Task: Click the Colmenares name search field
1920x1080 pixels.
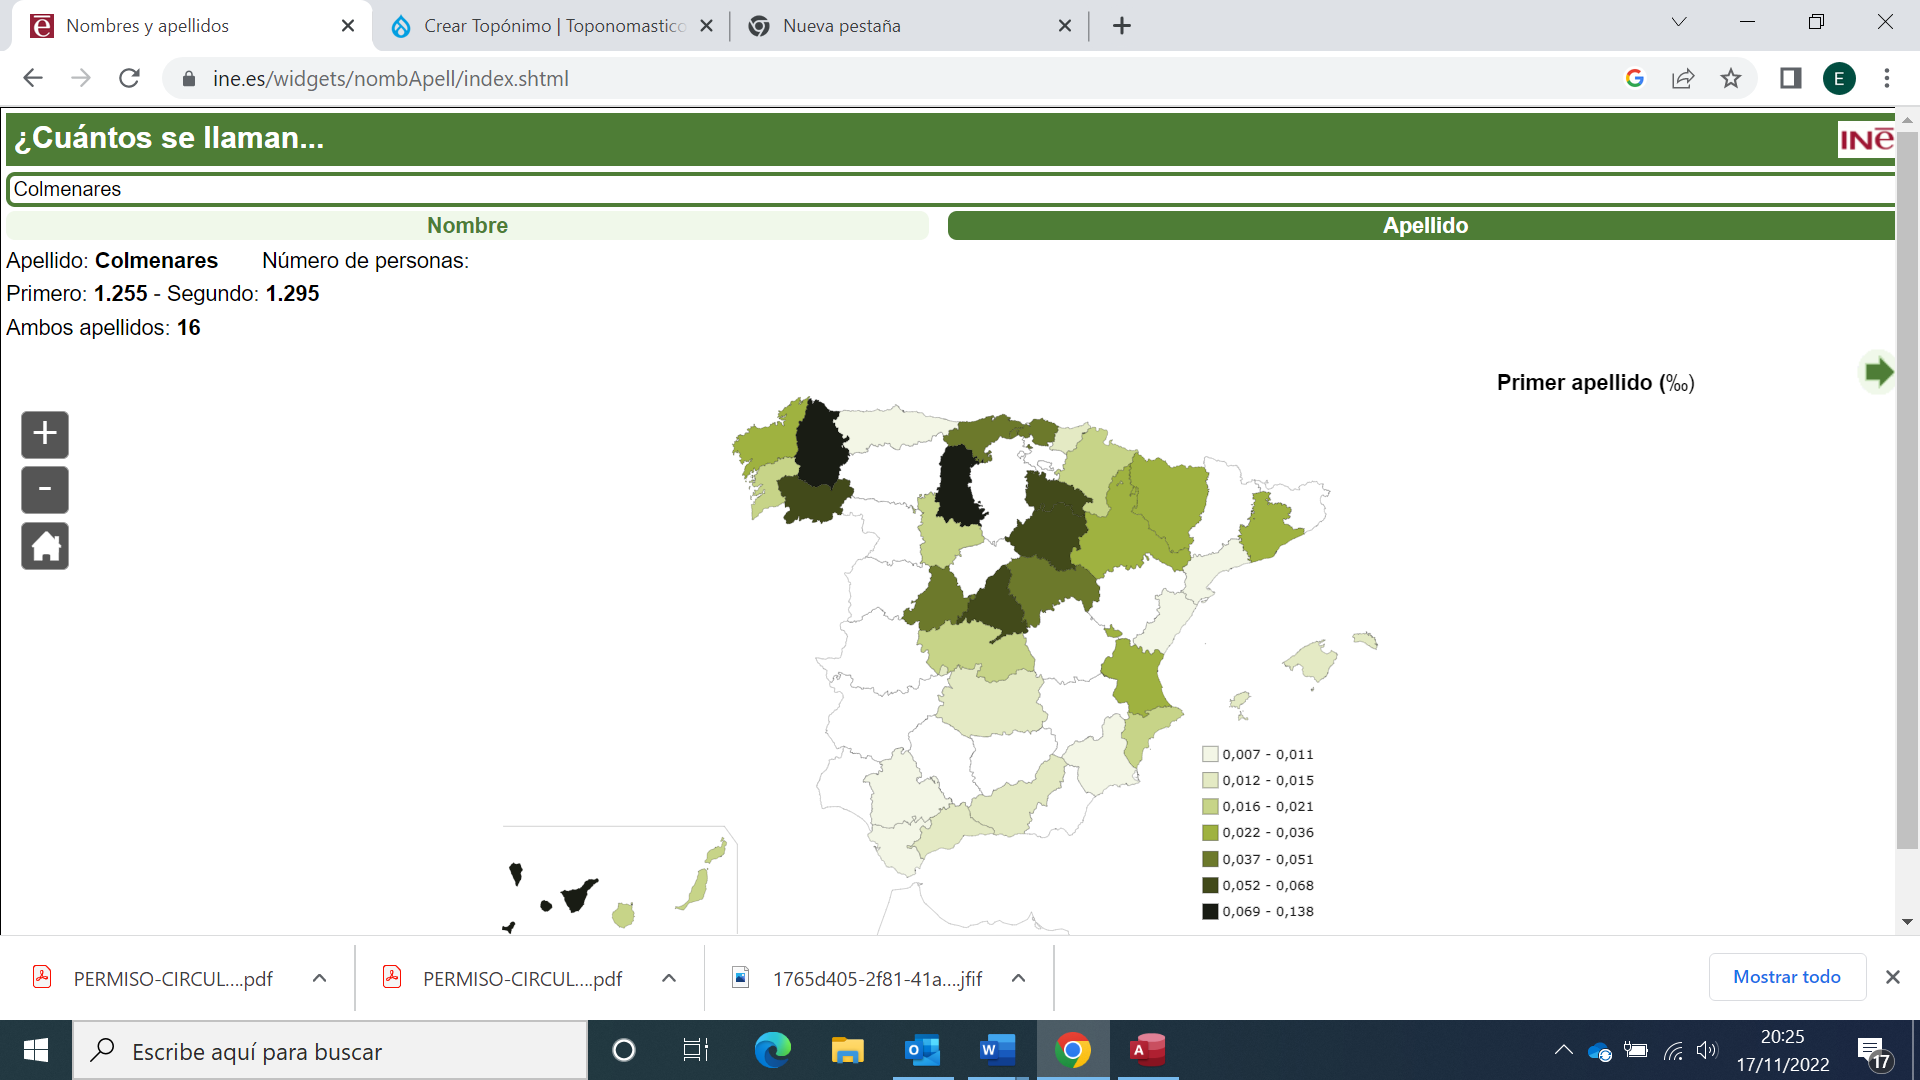Action: coord(950,189)
